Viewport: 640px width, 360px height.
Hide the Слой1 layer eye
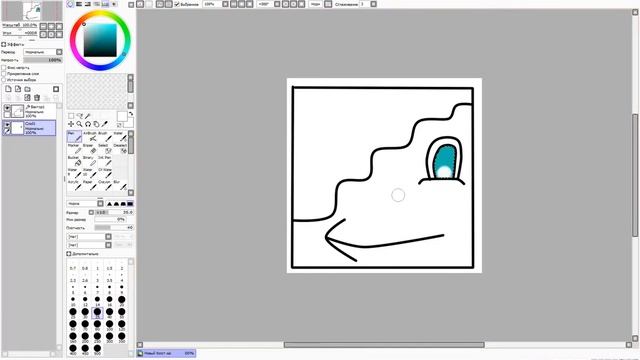(7, 124)
